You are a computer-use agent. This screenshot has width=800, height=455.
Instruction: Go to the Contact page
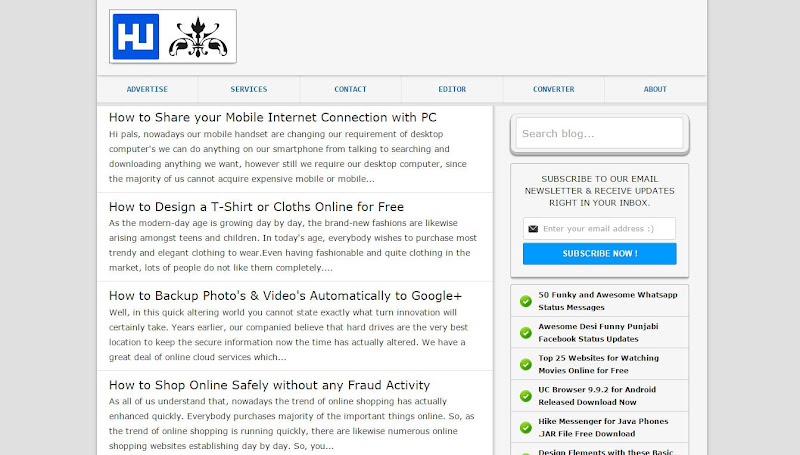point(351,89)
